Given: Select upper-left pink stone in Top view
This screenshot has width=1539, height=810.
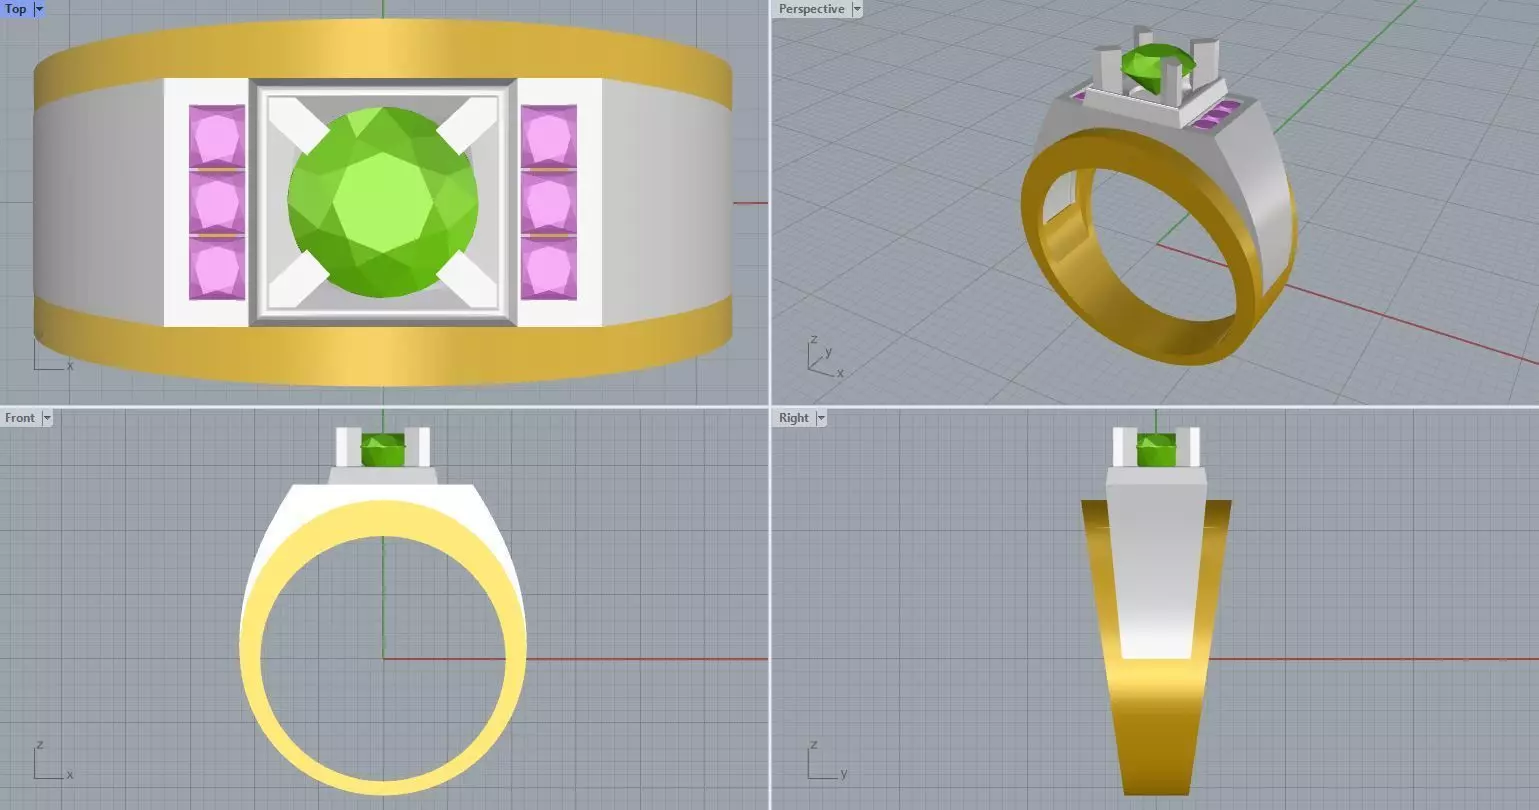Looking at the screenshot, I should (x=217, y=137).
